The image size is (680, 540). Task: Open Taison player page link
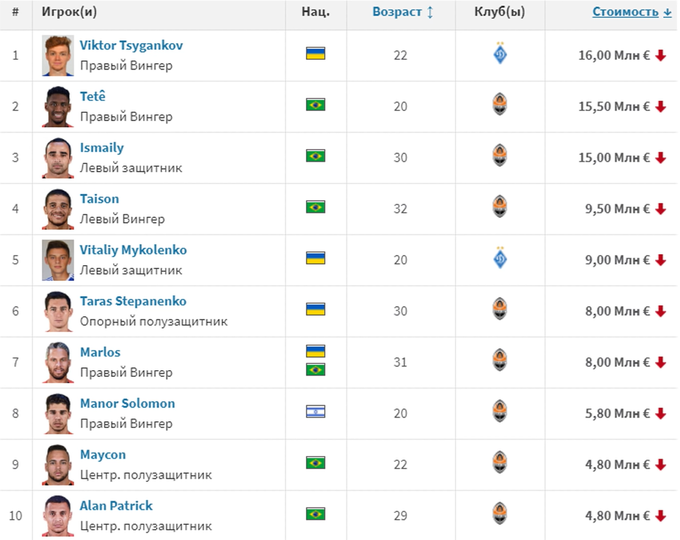point(99,199)
